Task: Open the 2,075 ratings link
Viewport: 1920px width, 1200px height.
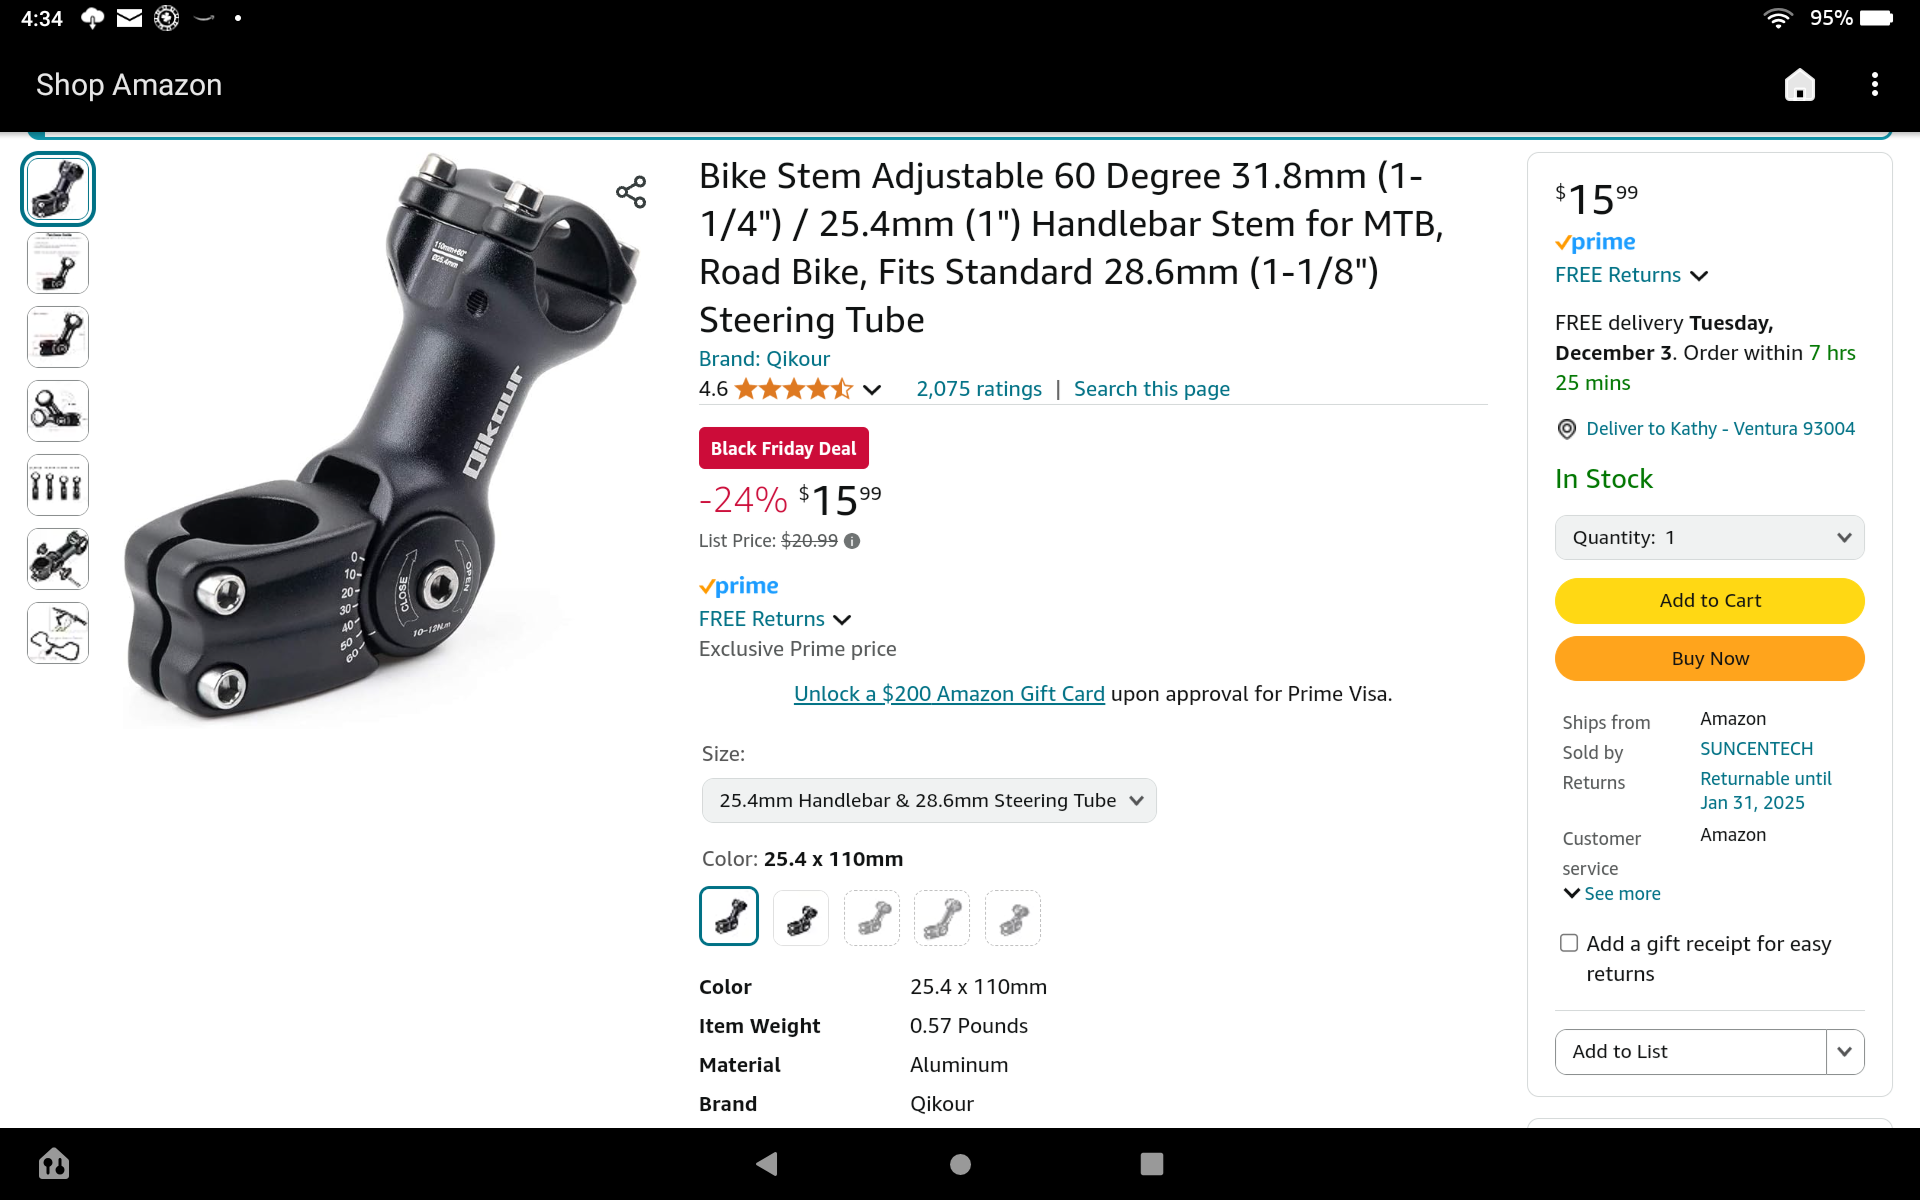Action: (979, 389)
